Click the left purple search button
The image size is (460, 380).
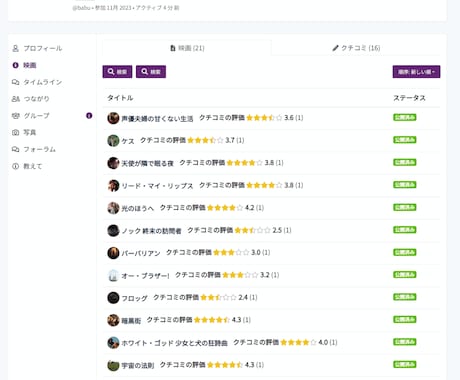pyautogui.click(x=117, y=72)
